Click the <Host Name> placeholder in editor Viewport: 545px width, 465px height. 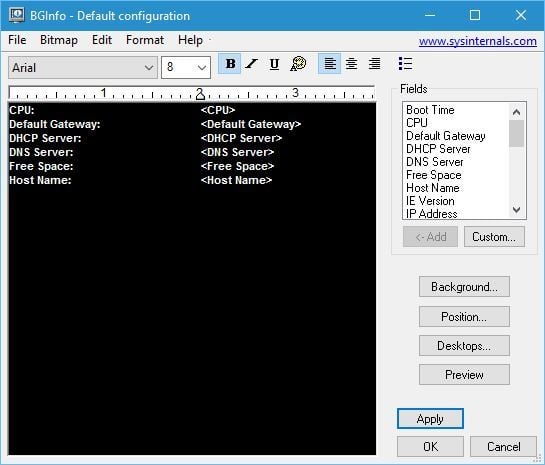point(236,180)
